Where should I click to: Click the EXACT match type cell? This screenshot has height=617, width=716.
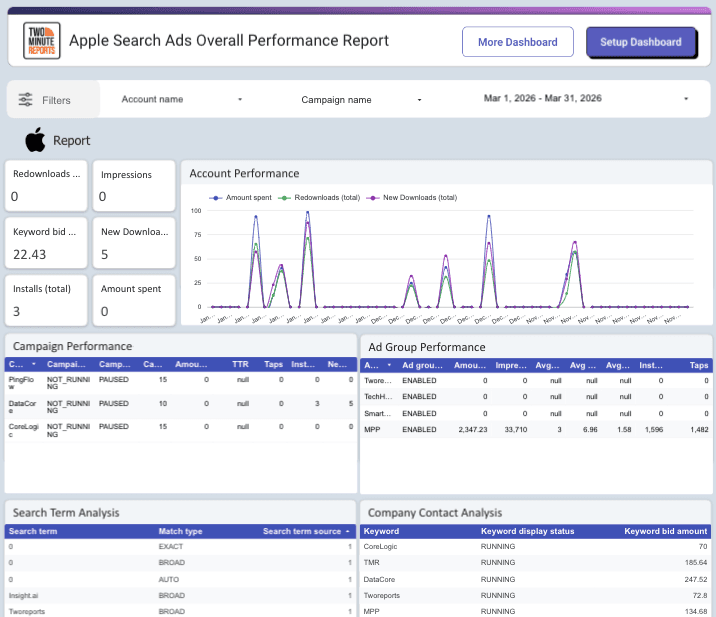pos(171,546)
